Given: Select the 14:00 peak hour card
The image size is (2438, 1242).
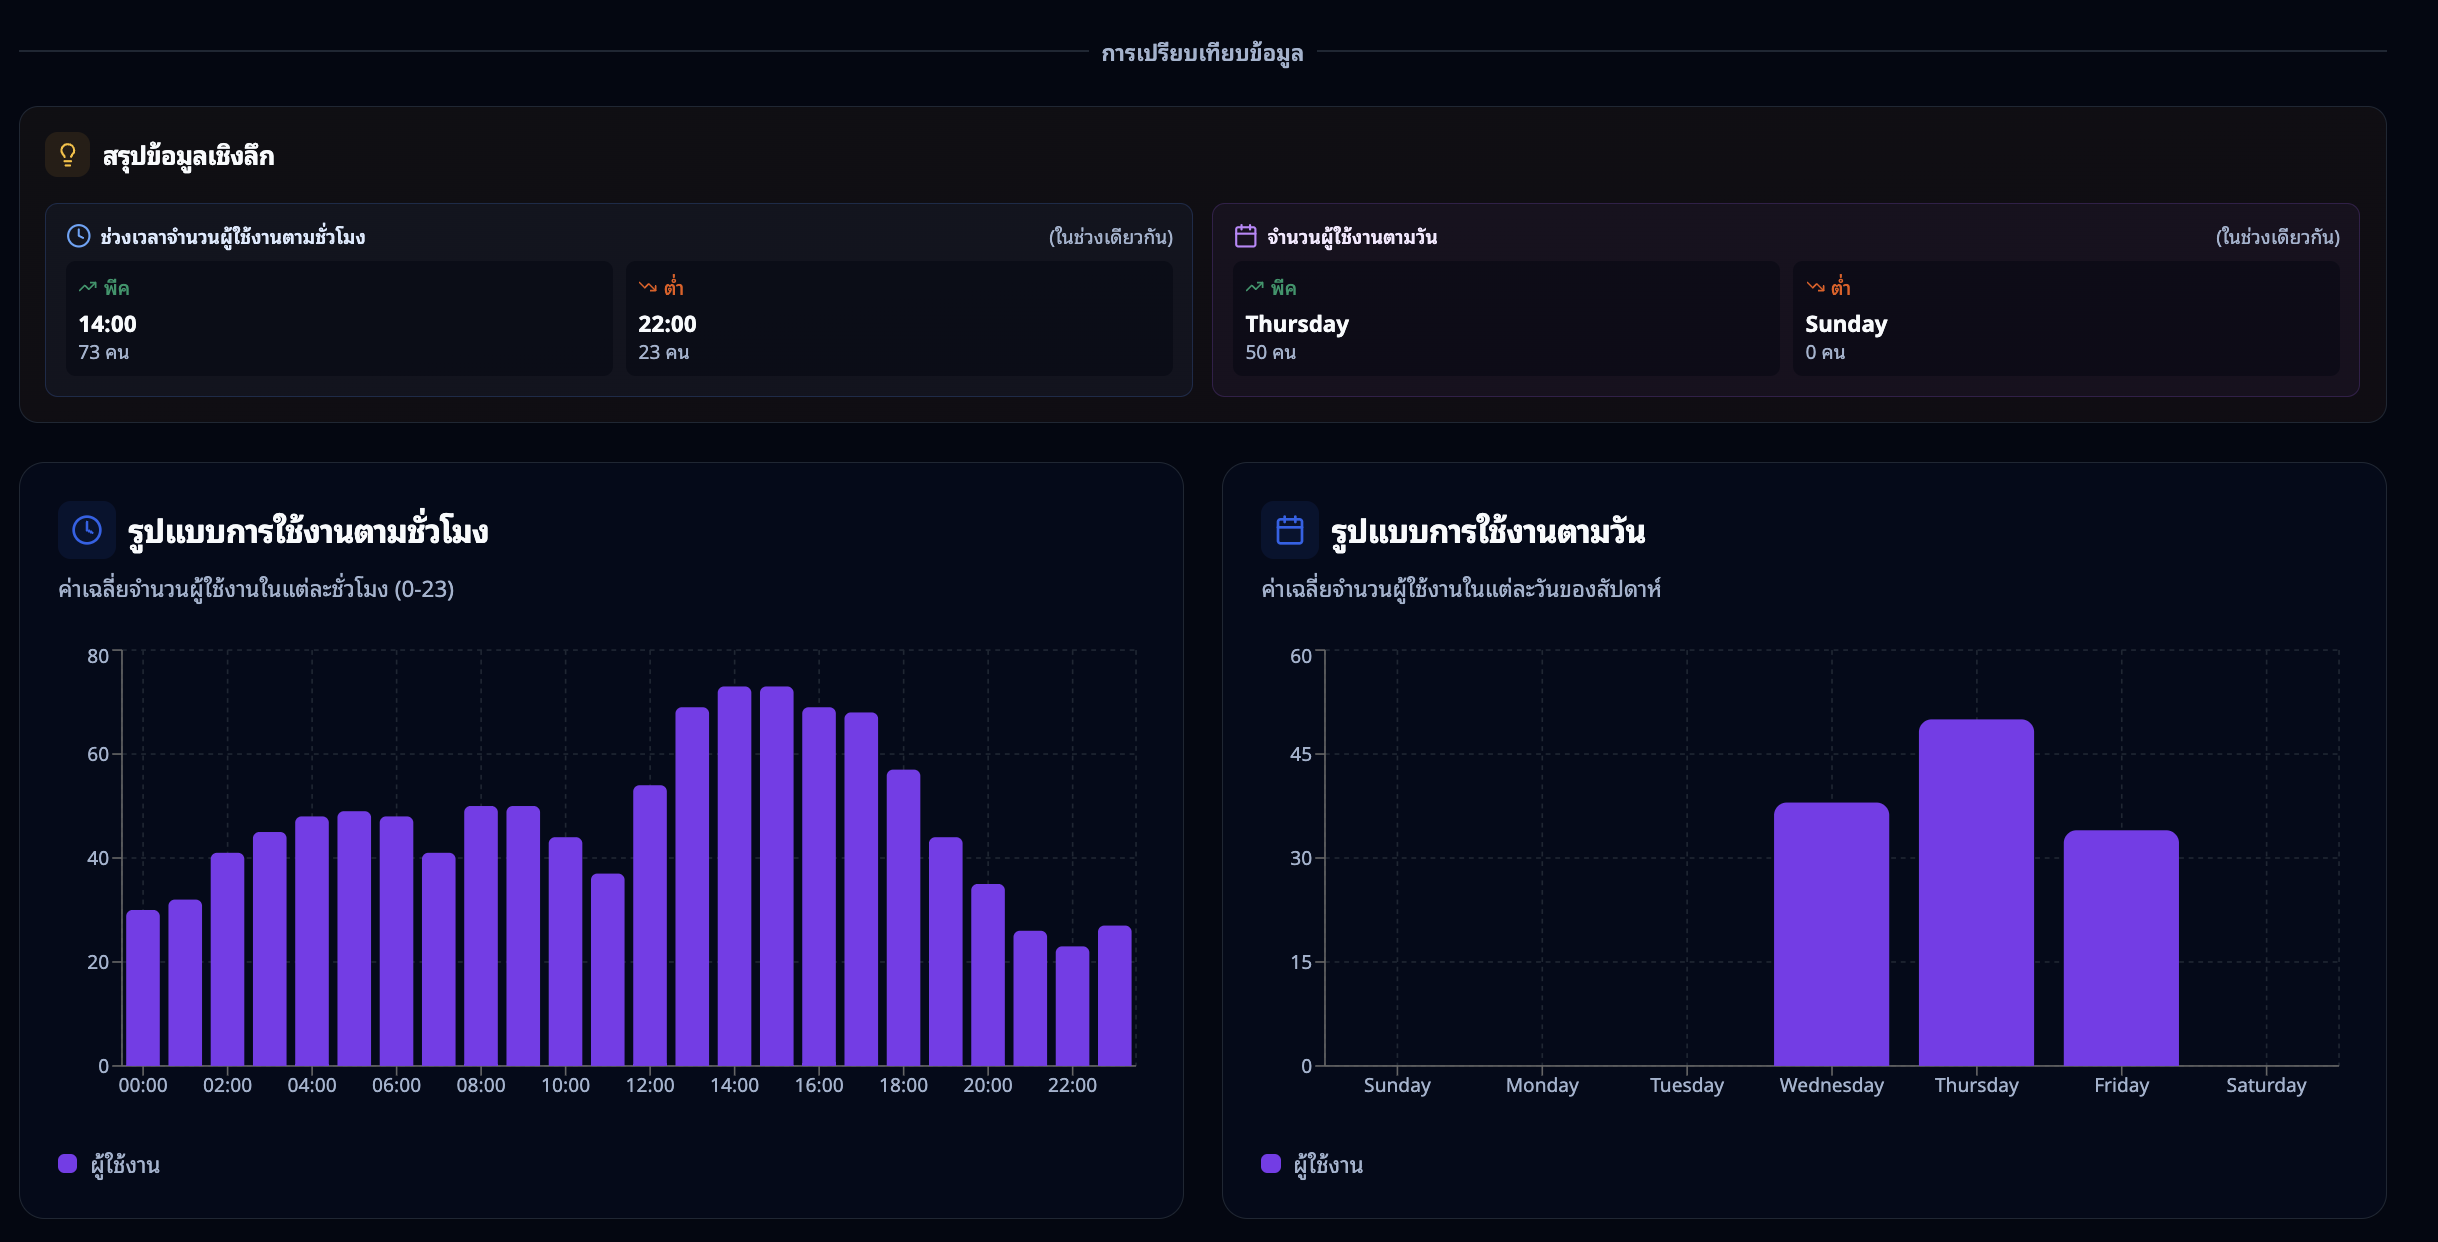Looking at the screenshot, I should tap(339, 319).
